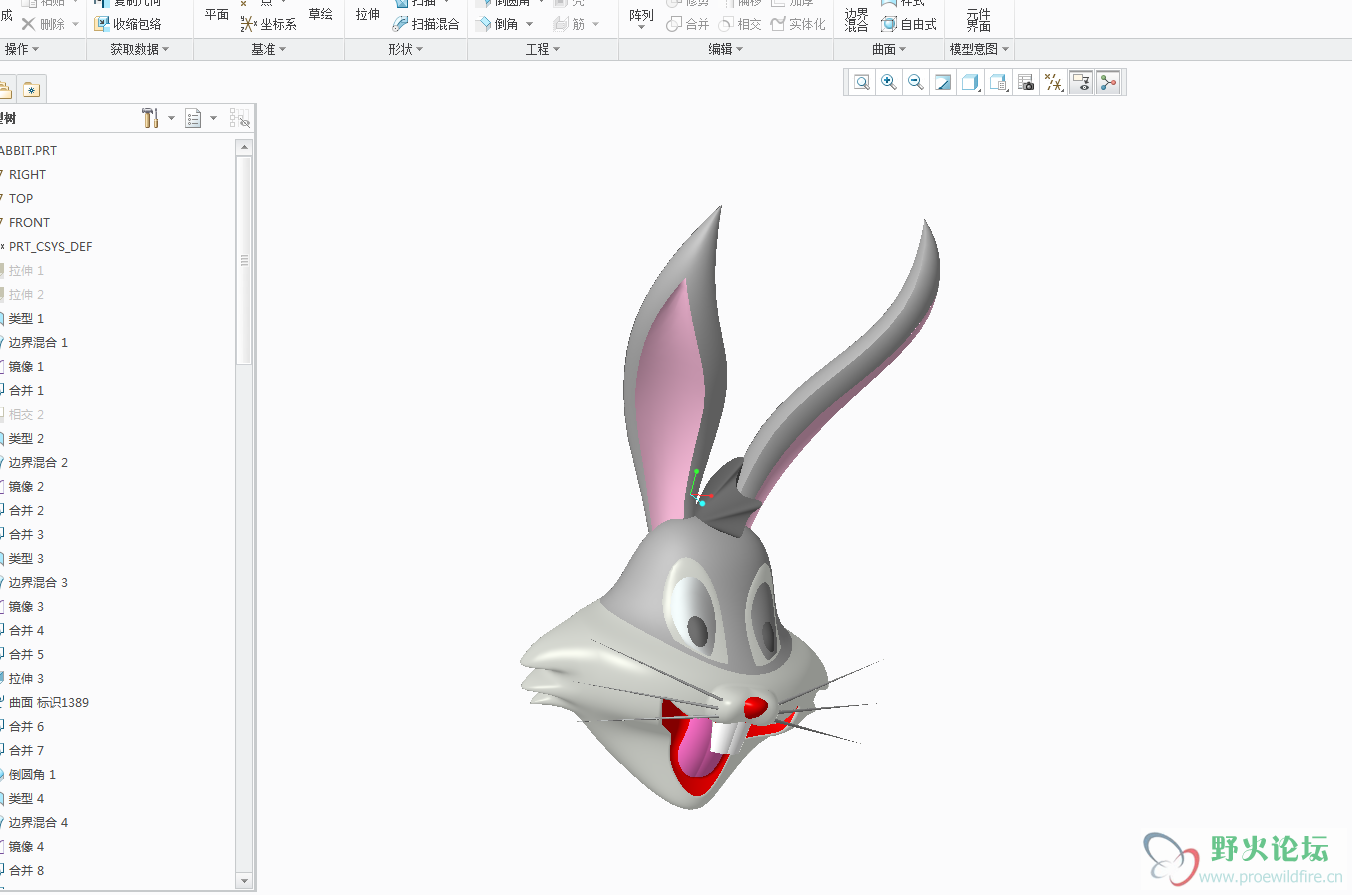Expand the 形状 group dropdown
Screen dimensions: 1352x895
(x=406, y=49)
